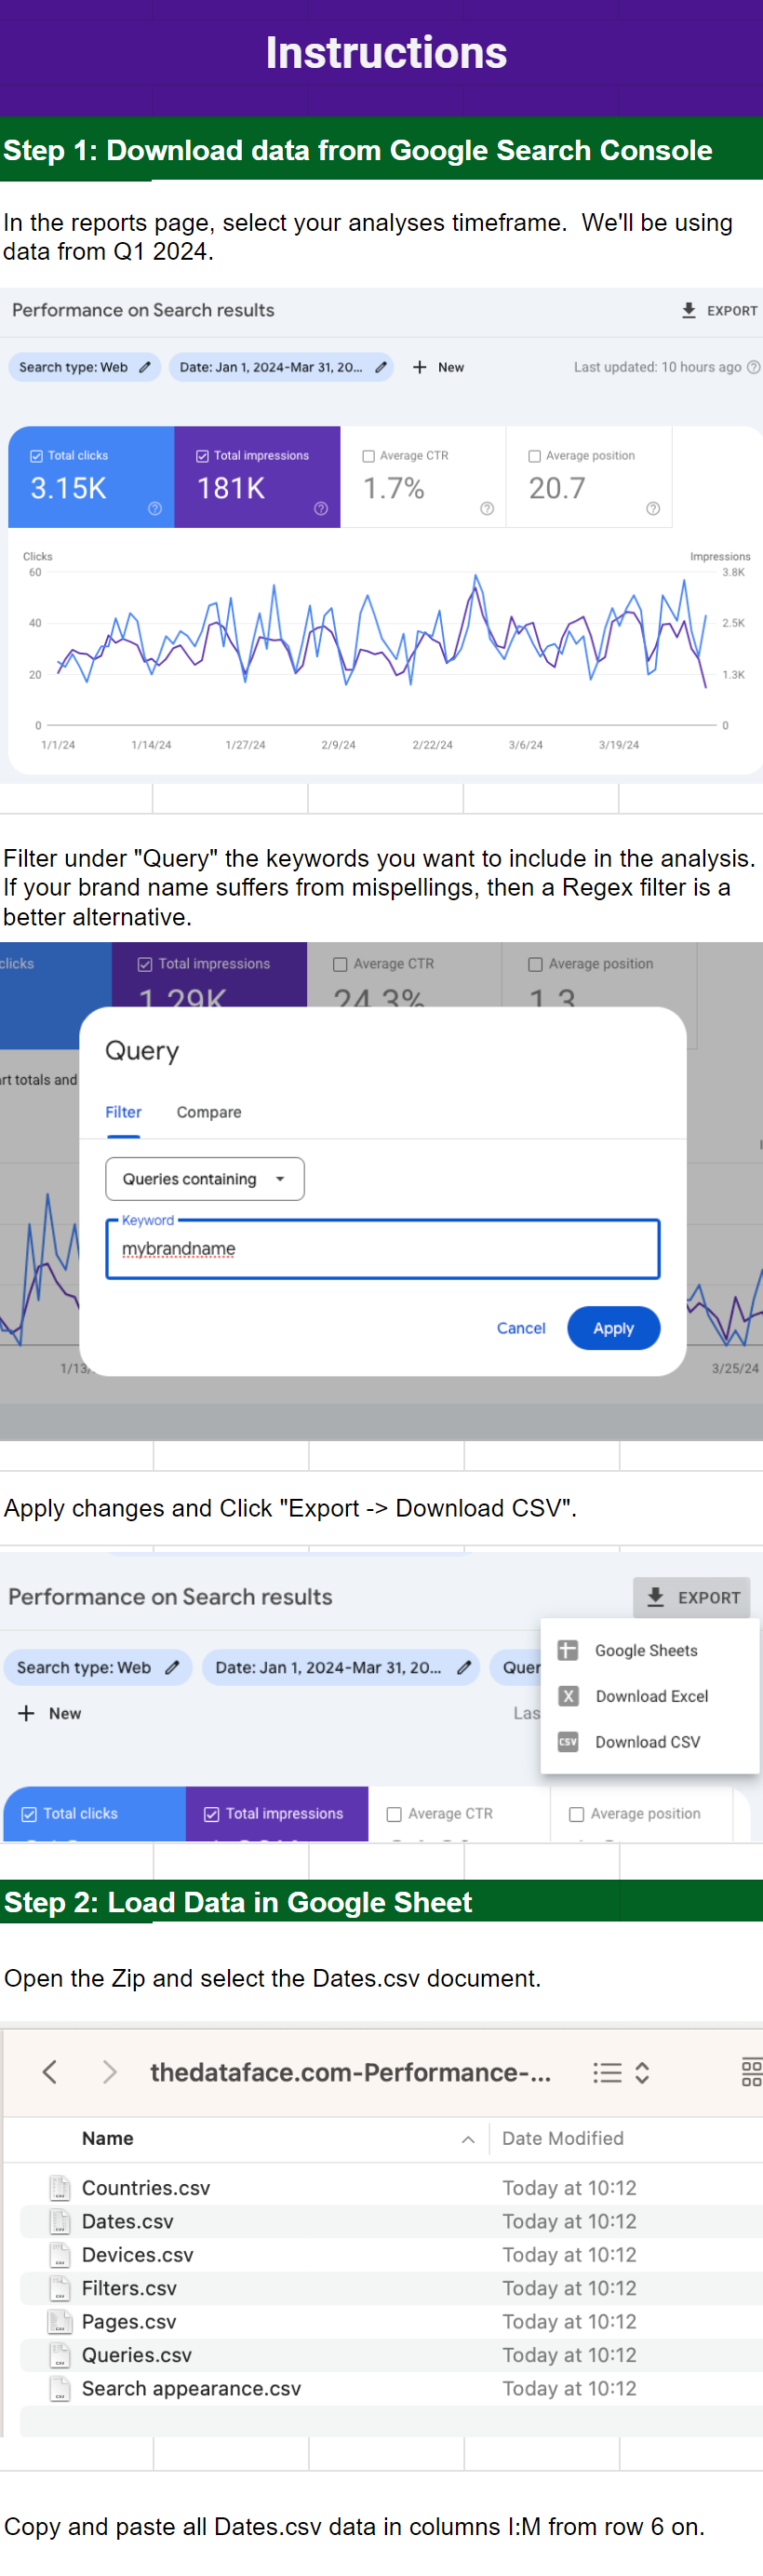
Task: Click the Finder view up-down chevrons
Action: tap(642, 2072)
